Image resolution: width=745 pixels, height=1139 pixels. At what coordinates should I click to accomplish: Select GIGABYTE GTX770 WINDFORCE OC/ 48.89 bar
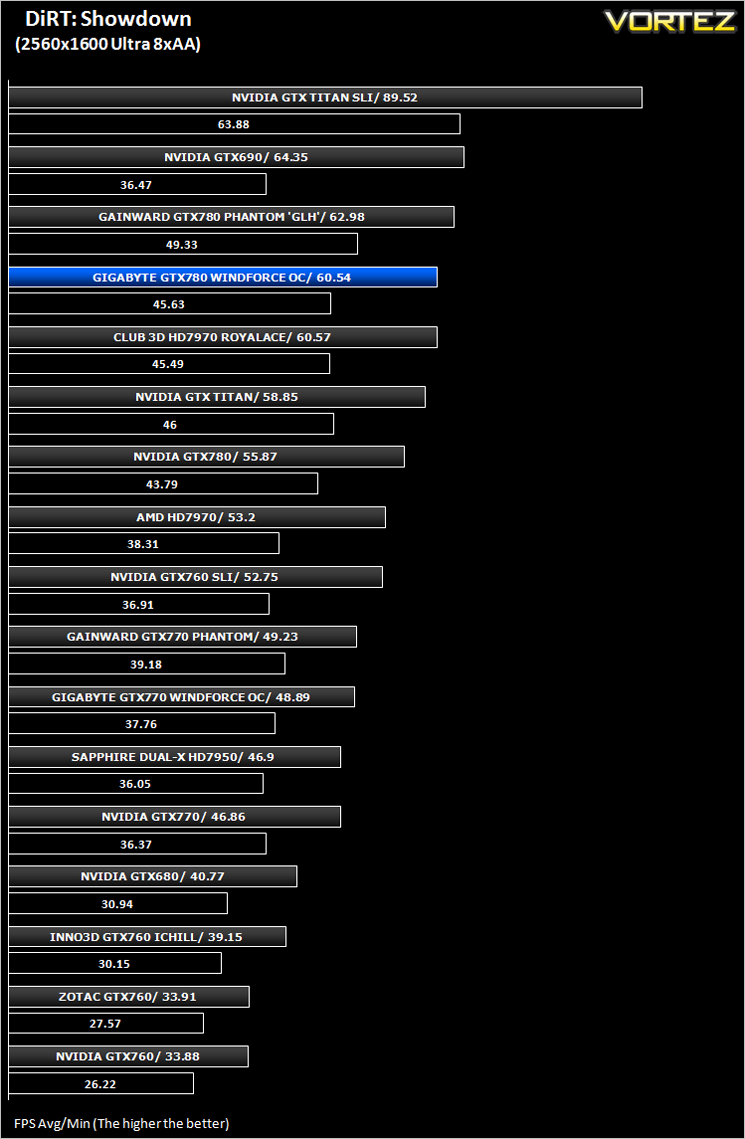(182, 697)
